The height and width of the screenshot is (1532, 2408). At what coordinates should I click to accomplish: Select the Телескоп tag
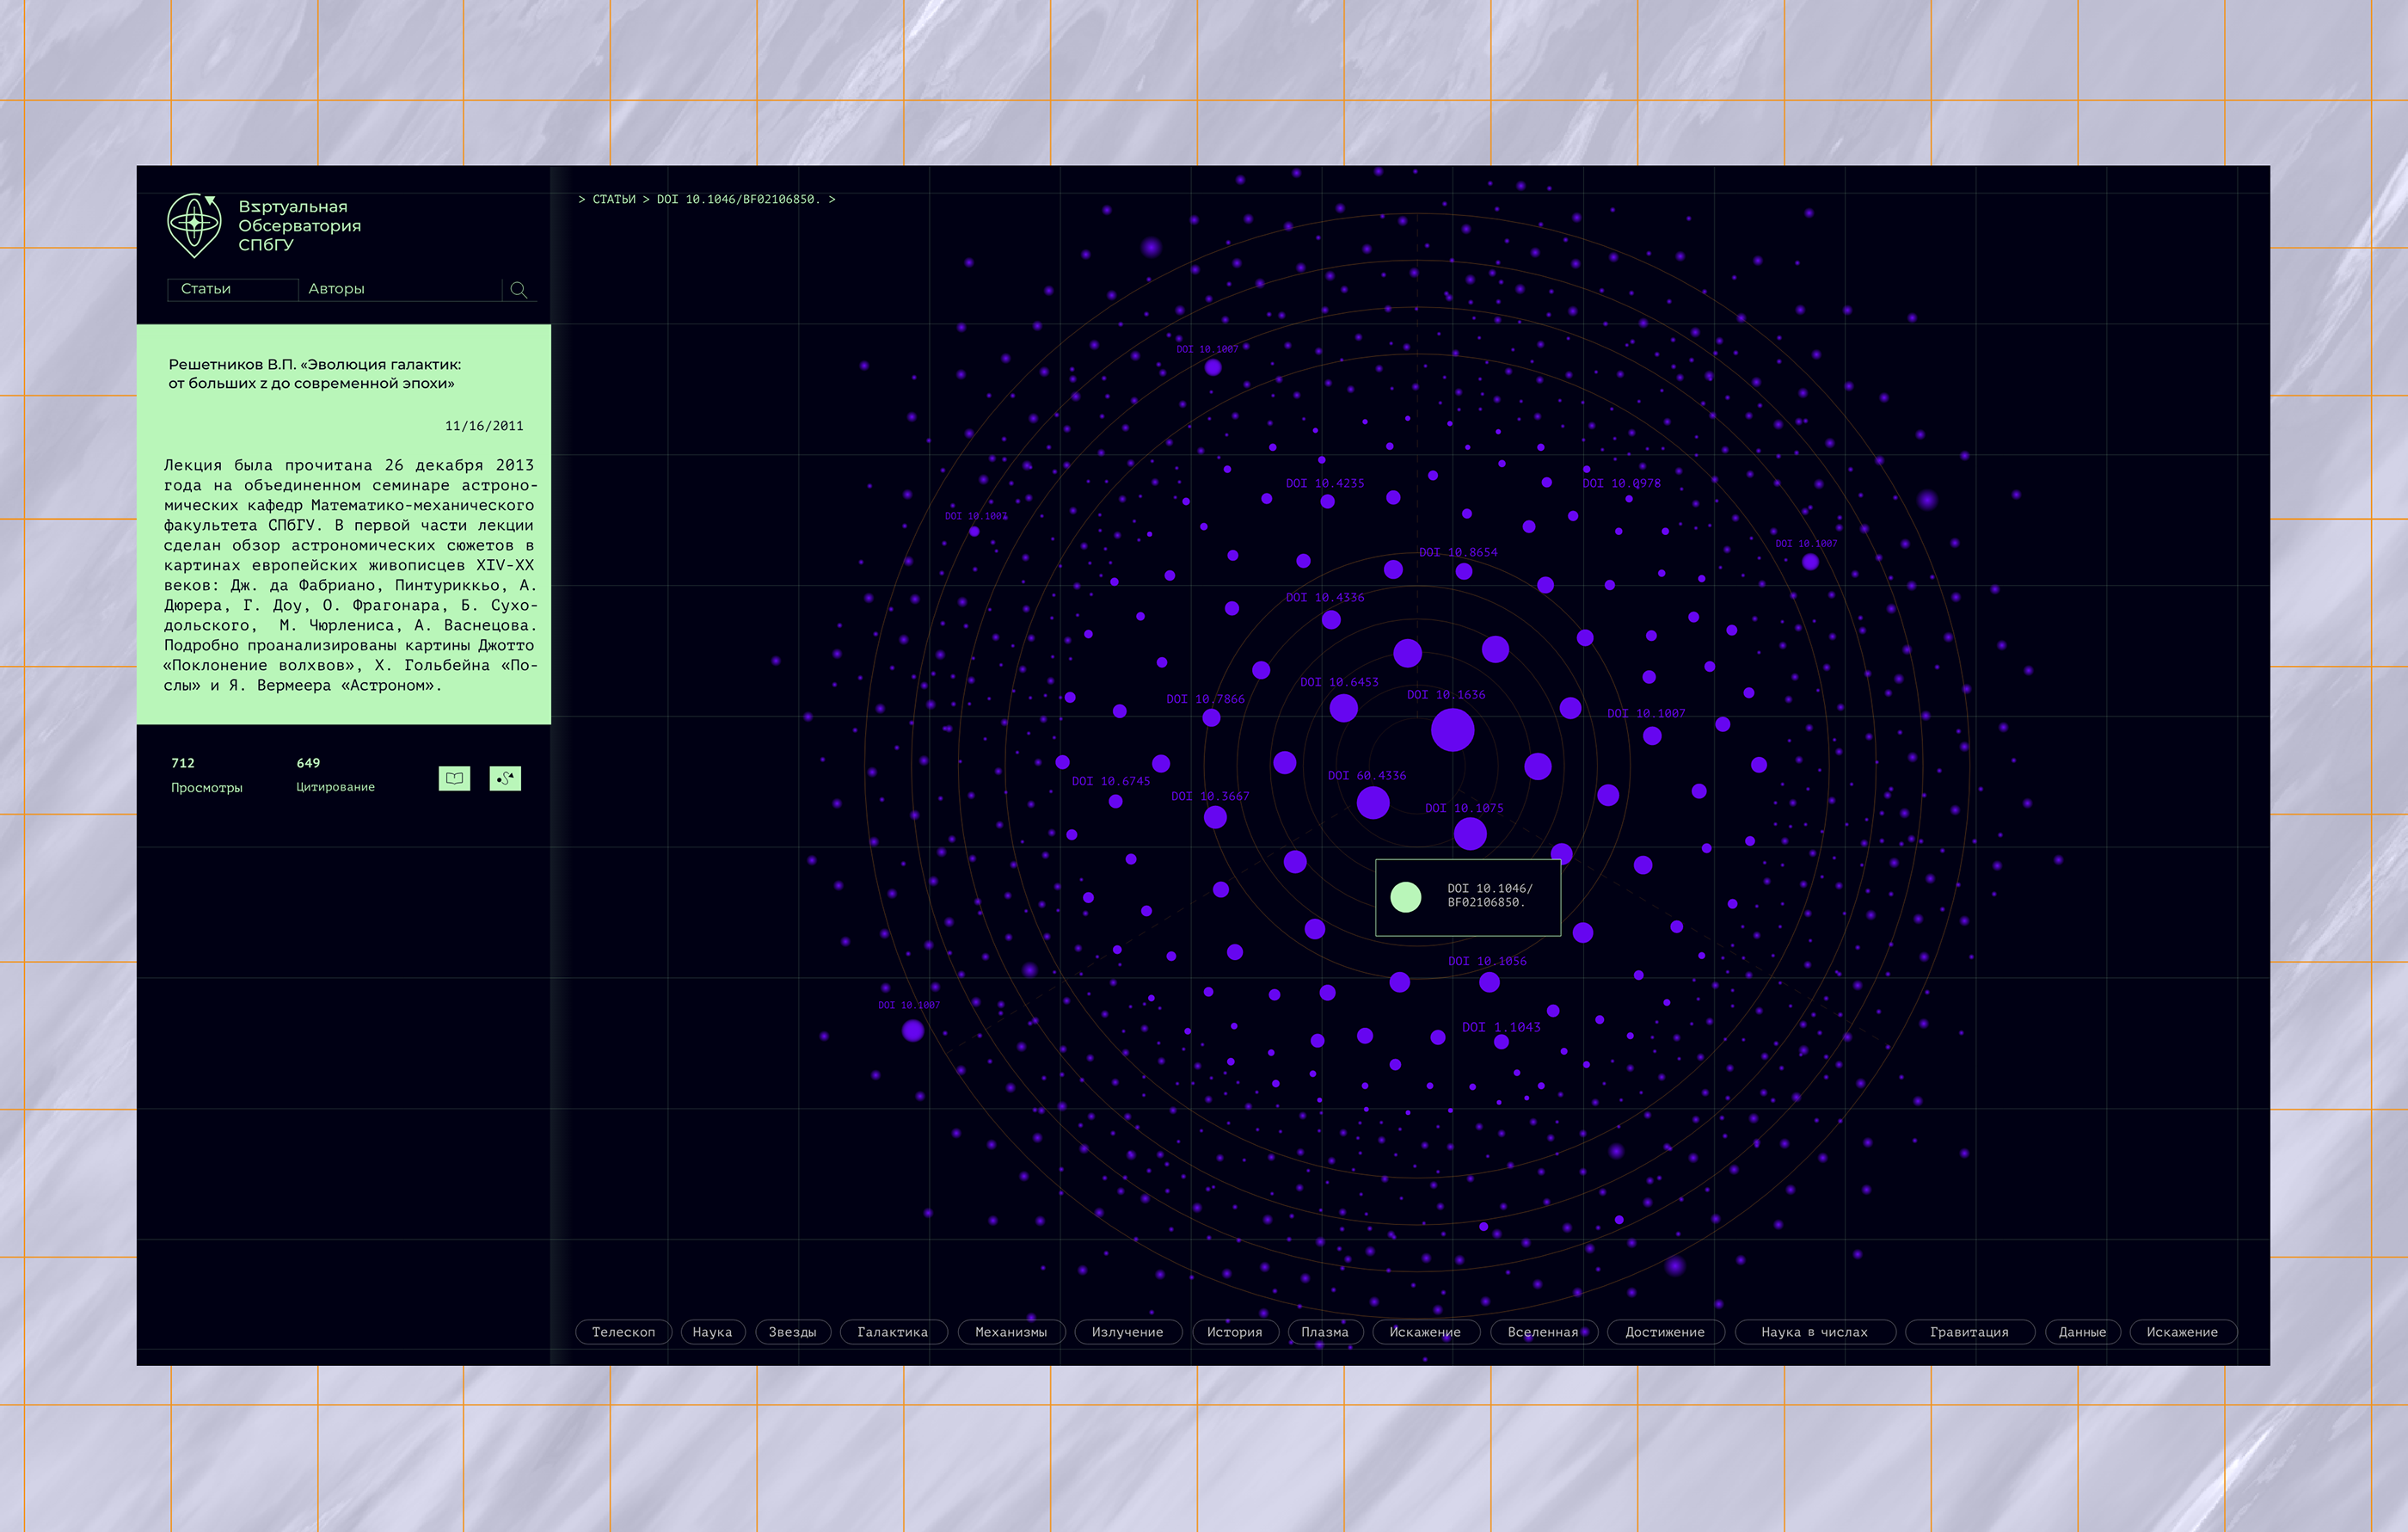tap(623, 1332)
